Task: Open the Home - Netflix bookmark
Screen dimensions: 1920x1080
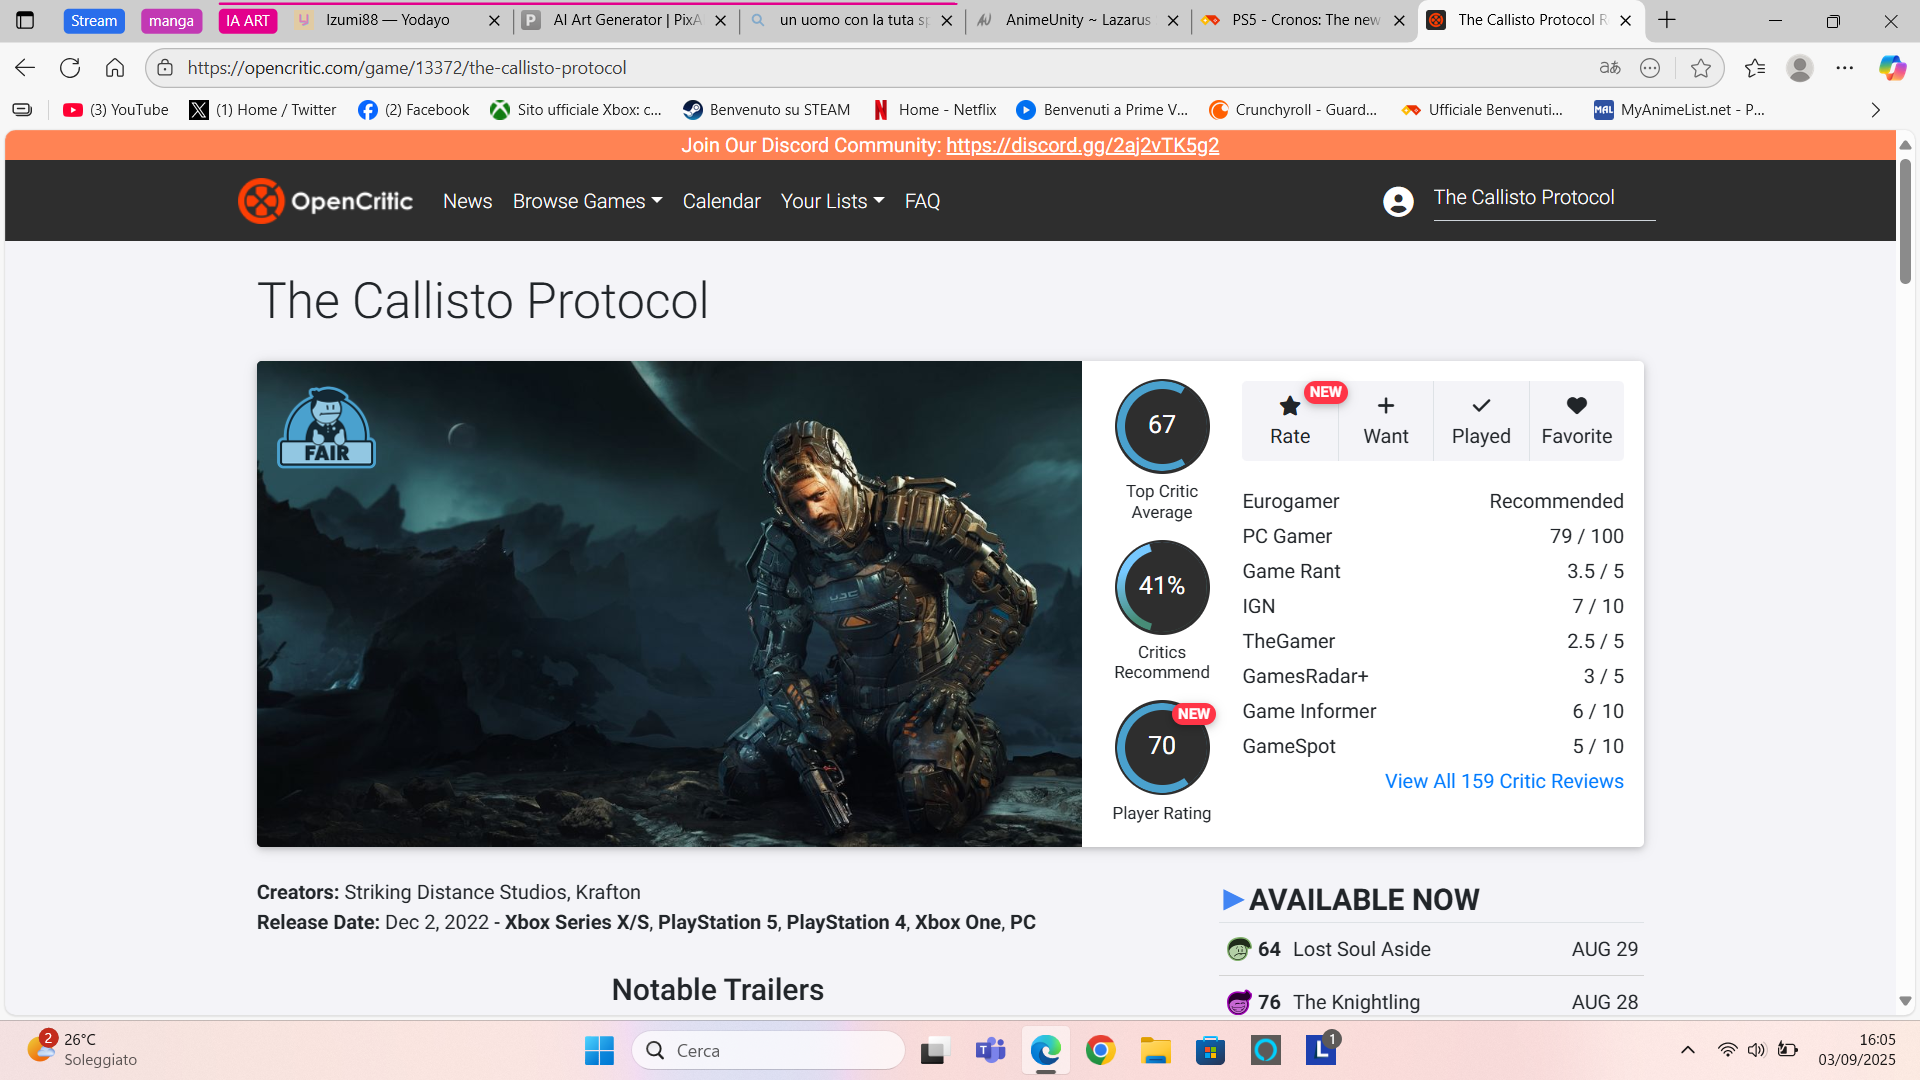Action: click(x=935, y=110)
